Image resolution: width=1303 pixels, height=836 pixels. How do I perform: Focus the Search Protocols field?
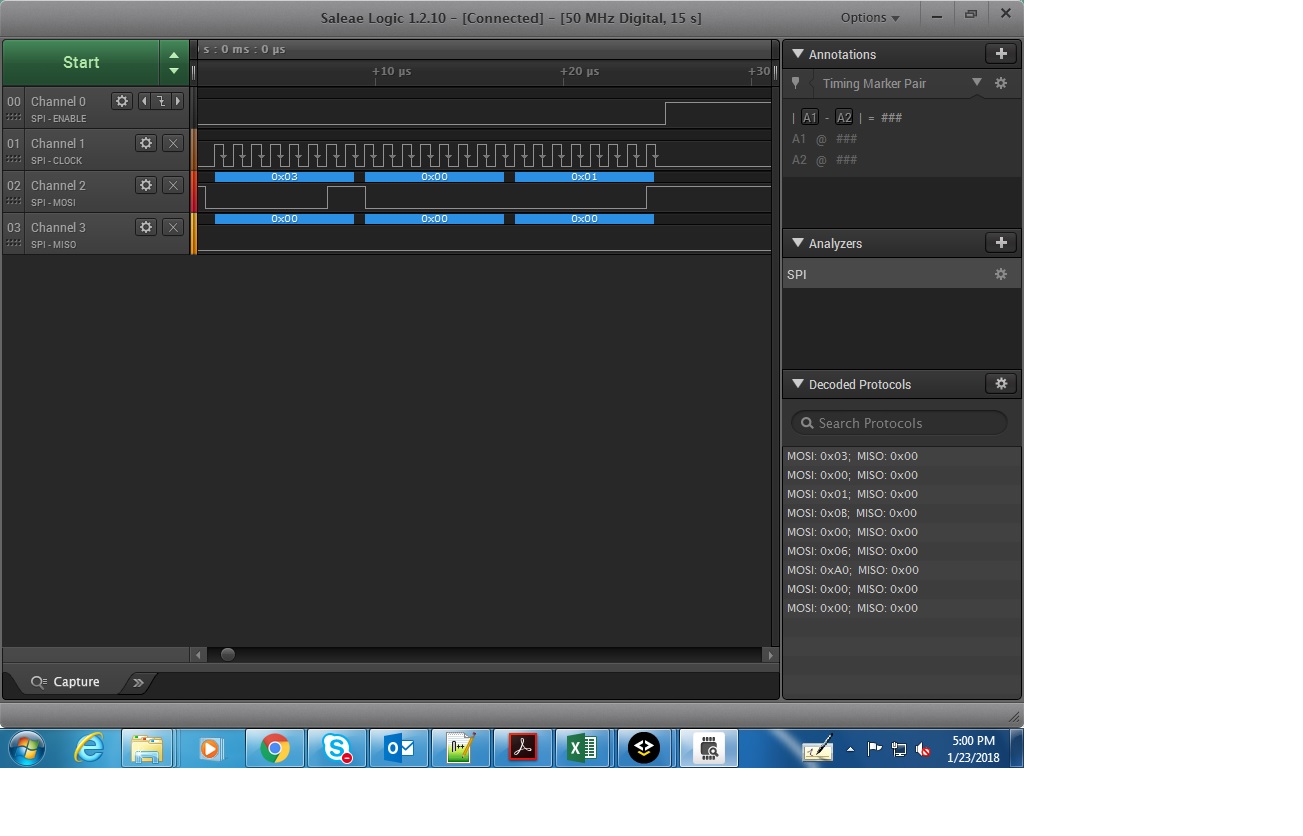pos(899,423)
